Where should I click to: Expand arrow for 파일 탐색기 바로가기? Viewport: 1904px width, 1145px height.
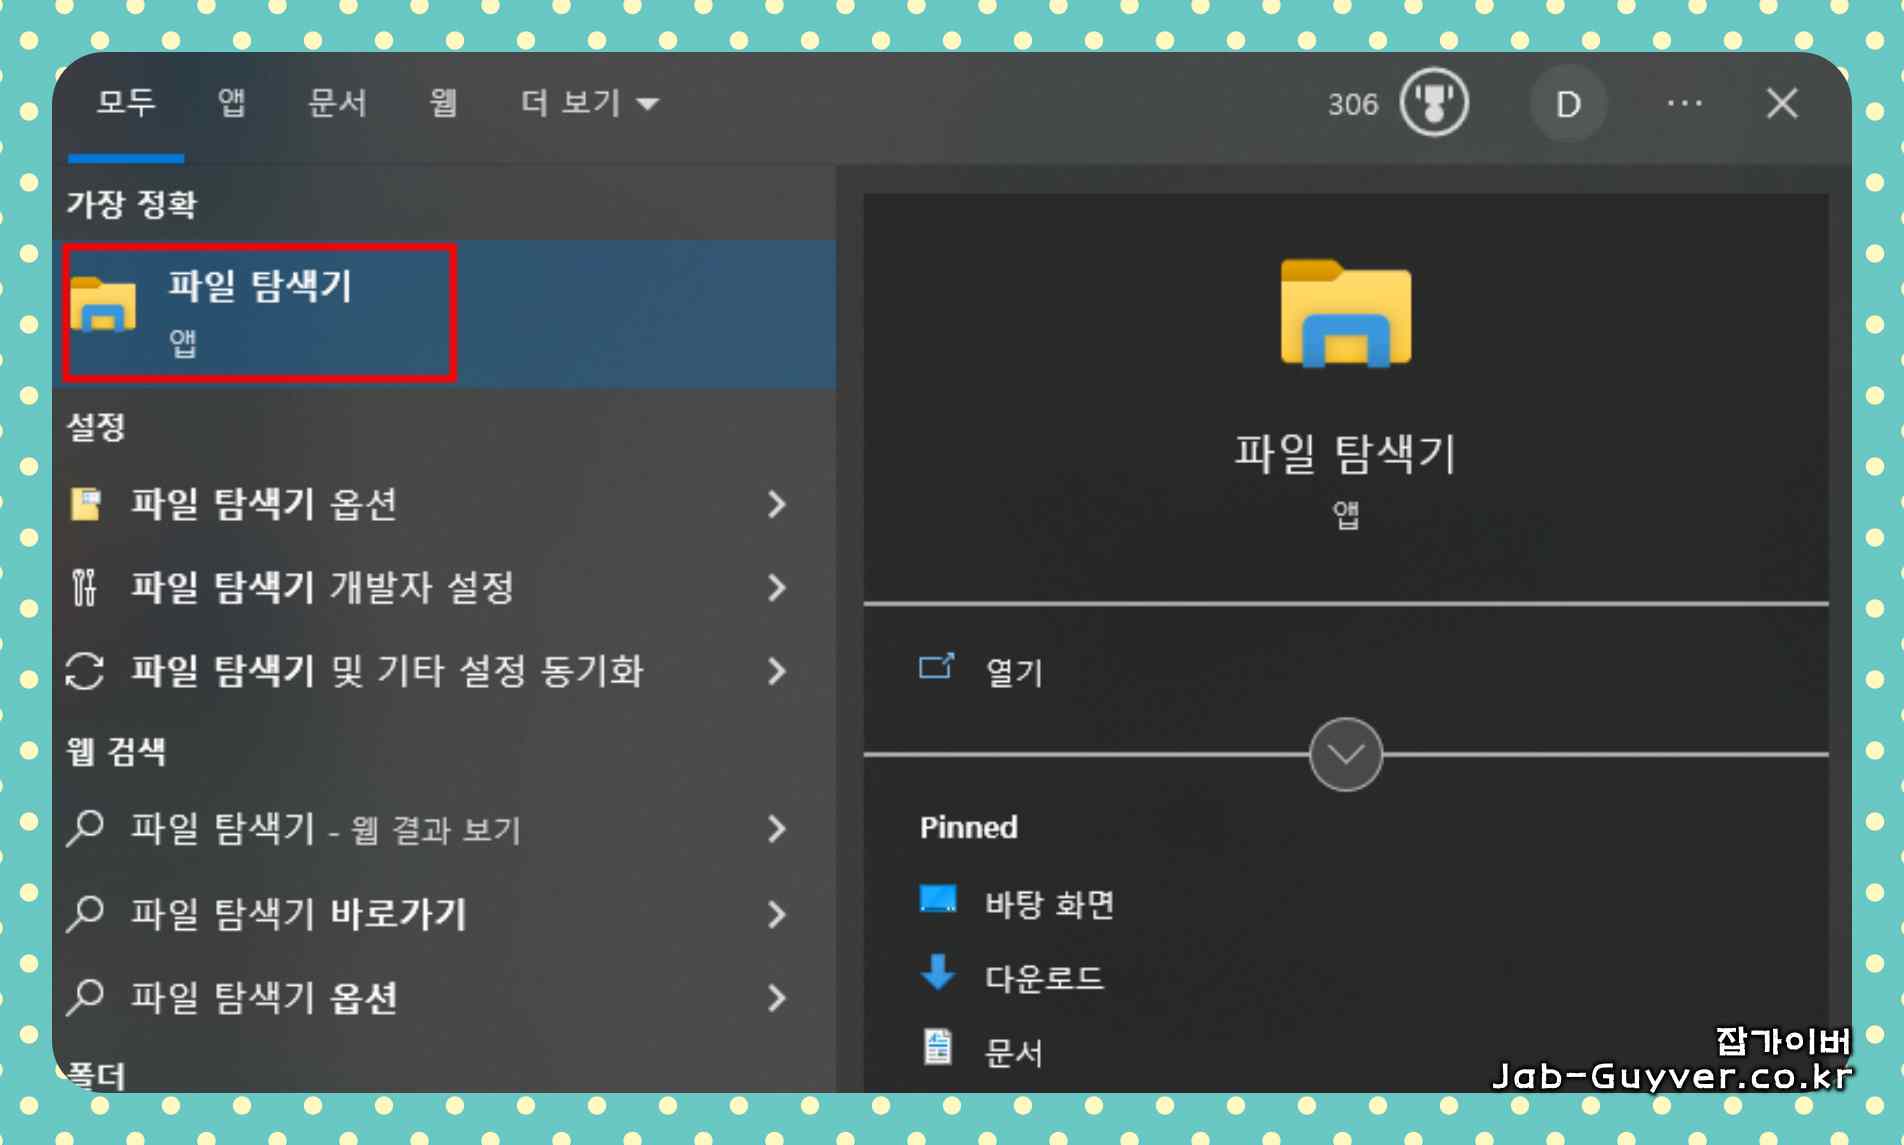777,914
